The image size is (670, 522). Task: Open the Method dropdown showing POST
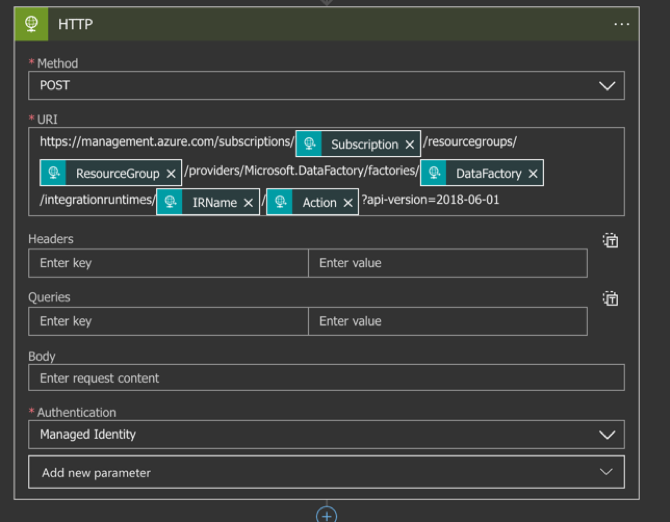[x=326, y=85]
